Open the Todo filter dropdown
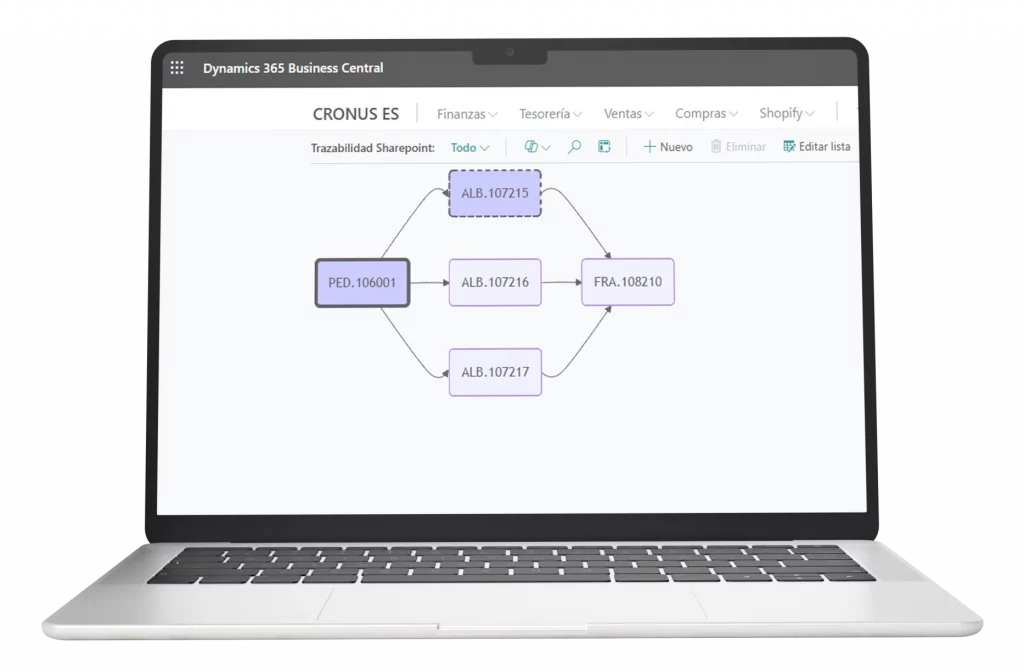 click(469, 147)
